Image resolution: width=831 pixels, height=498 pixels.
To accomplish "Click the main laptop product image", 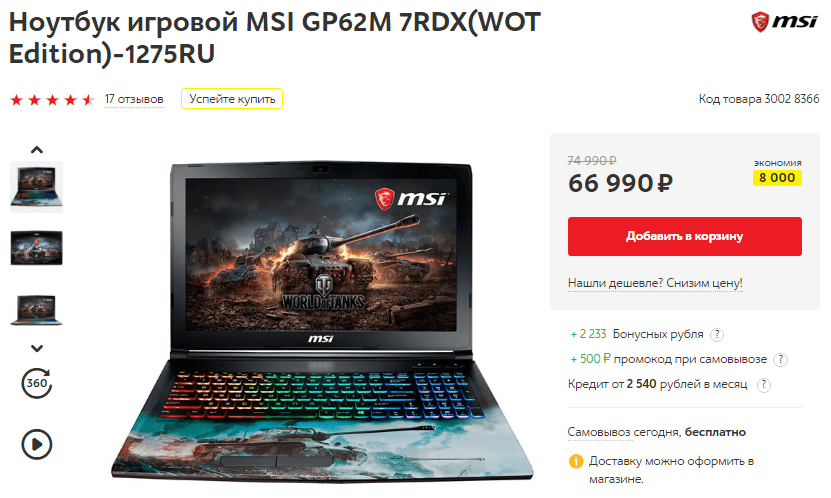I will click(x=322, y=322).
